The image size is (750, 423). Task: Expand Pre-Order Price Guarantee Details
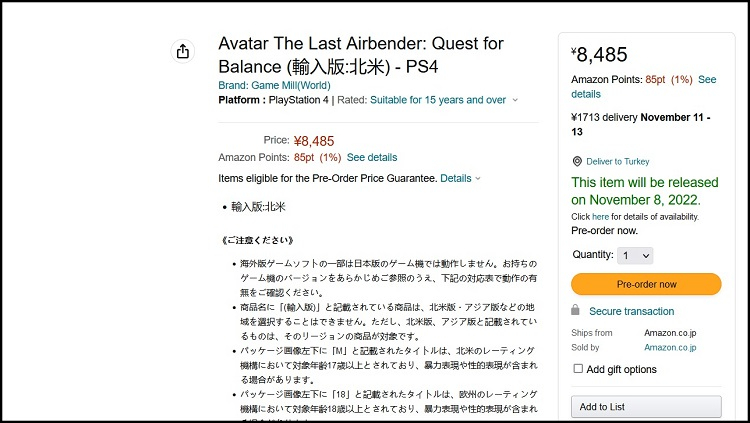coord(456,178)
